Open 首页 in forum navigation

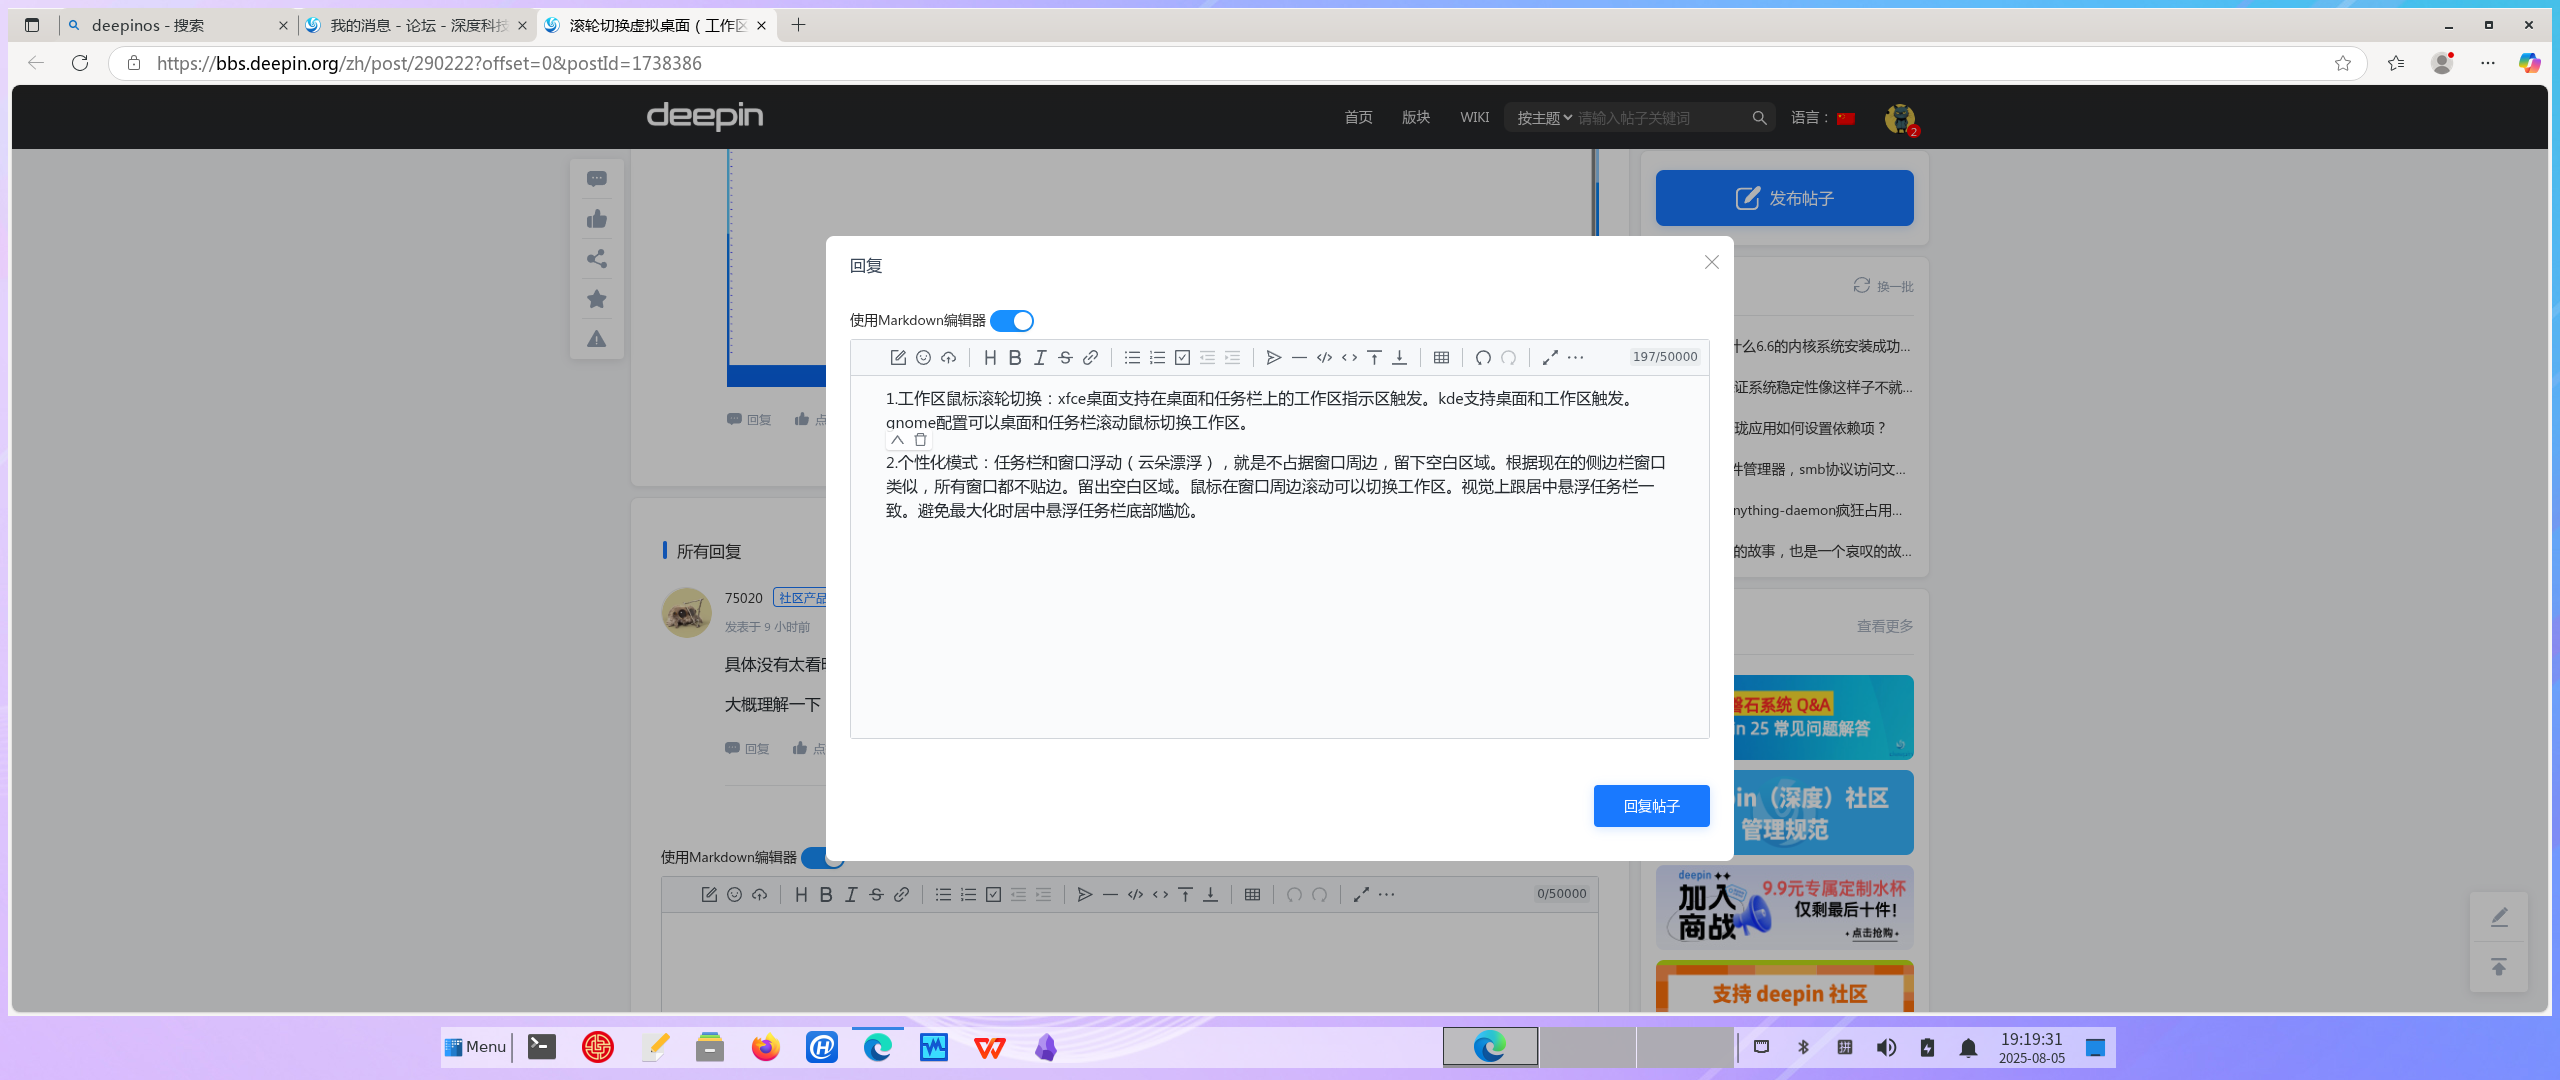[x=1358, y=117]
